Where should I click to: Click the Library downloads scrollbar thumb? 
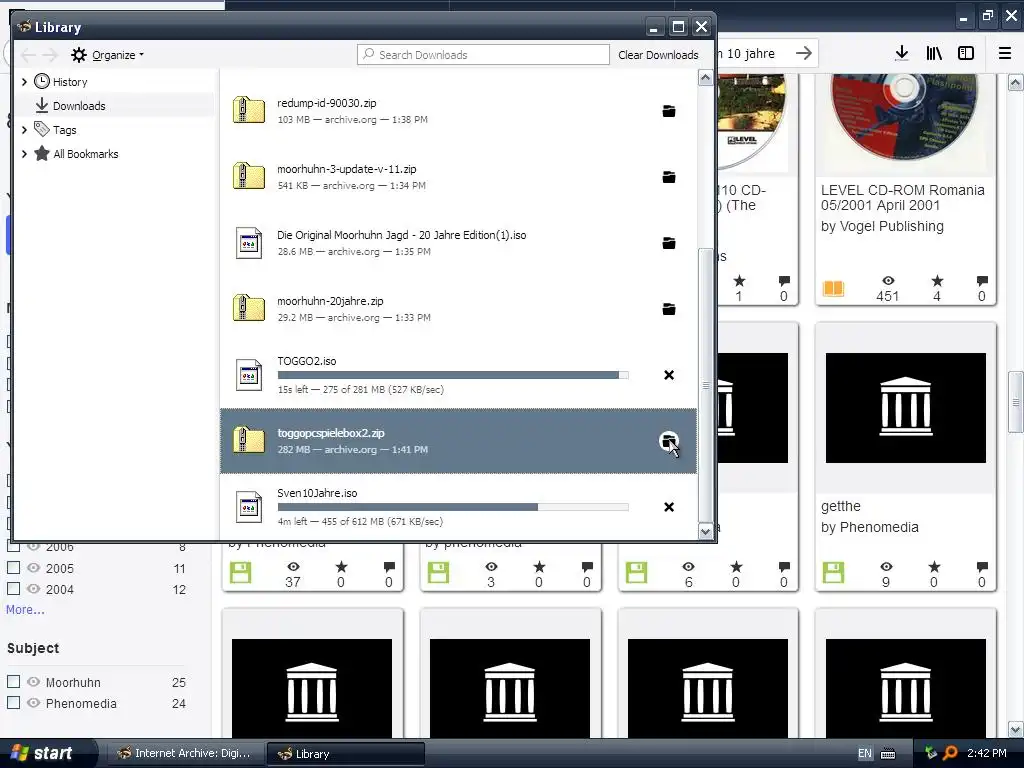[x=705, y=385]
